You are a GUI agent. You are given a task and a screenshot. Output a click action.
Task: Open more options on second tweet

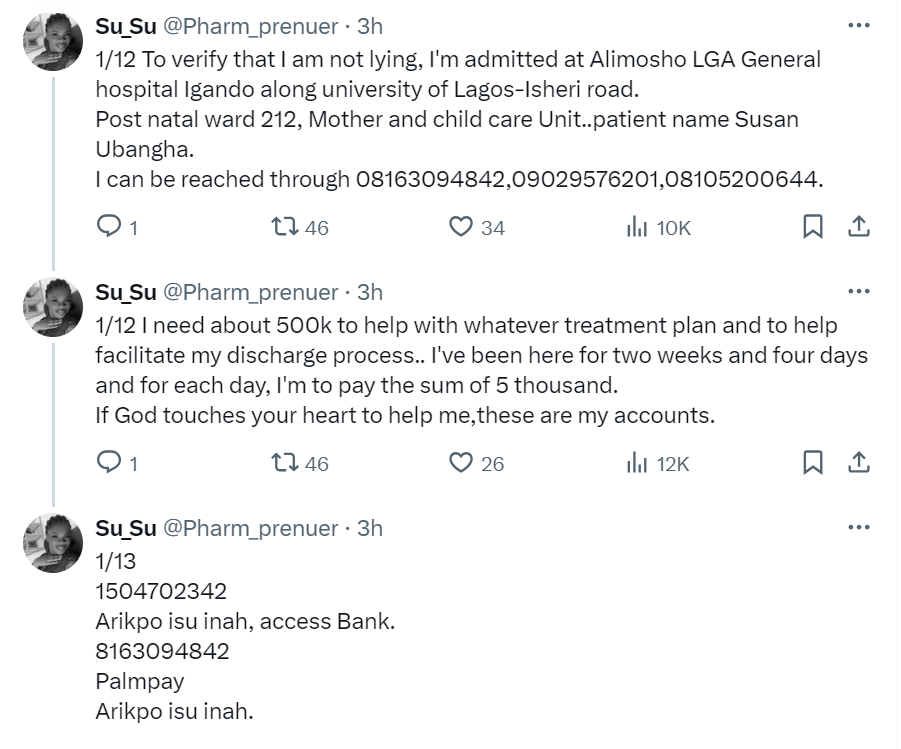(x=858, y=291)
